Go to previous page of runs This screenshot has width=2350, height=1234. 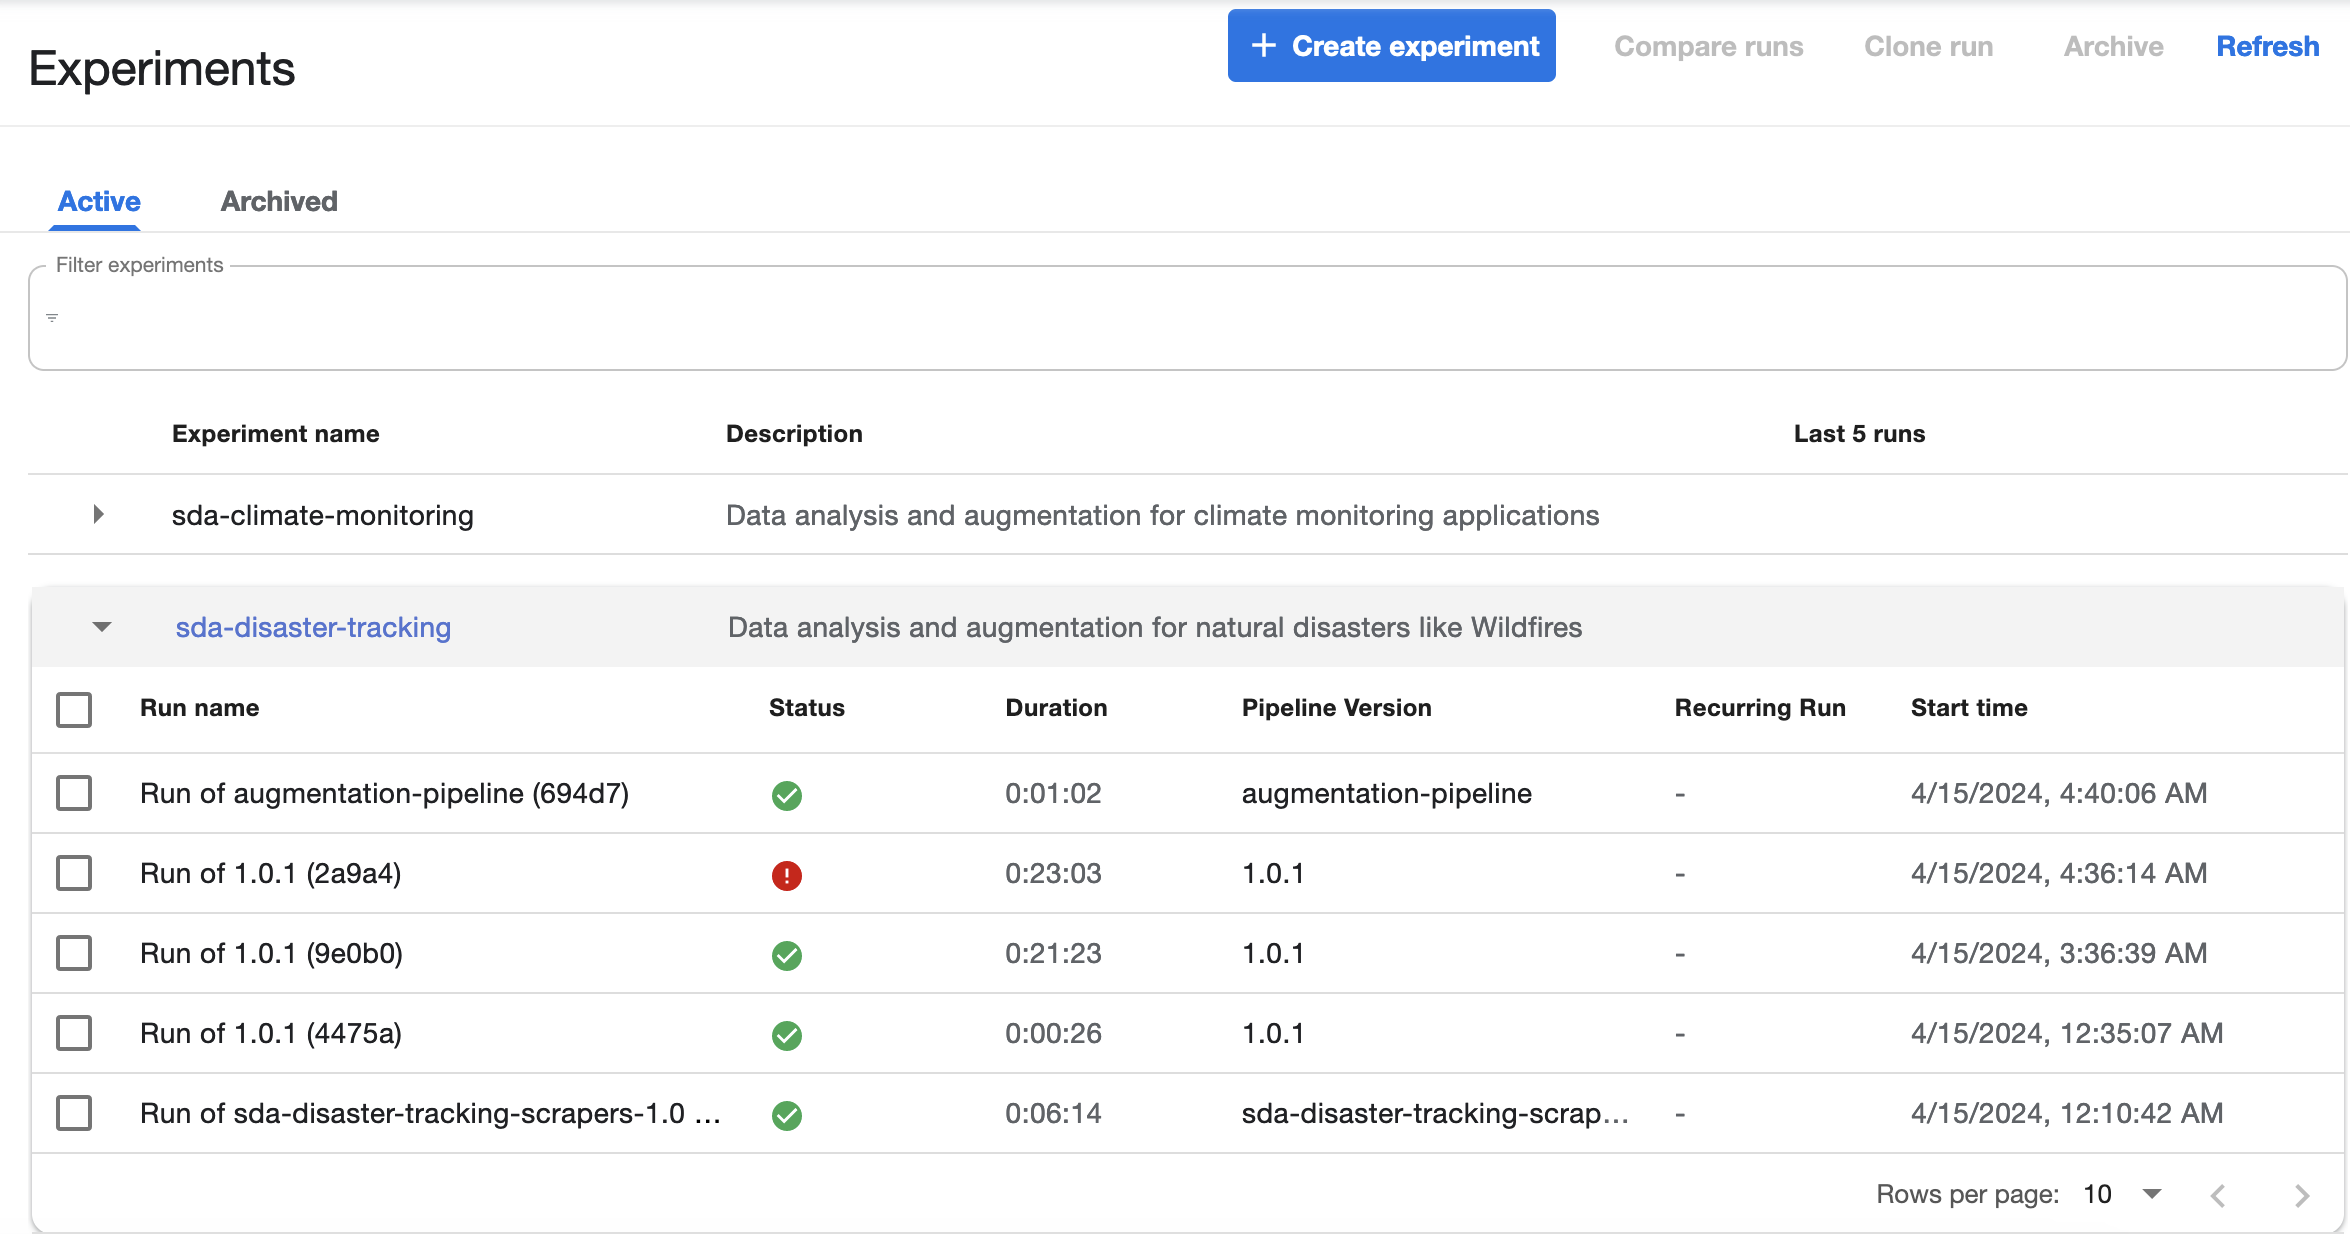point(2218,1195)
